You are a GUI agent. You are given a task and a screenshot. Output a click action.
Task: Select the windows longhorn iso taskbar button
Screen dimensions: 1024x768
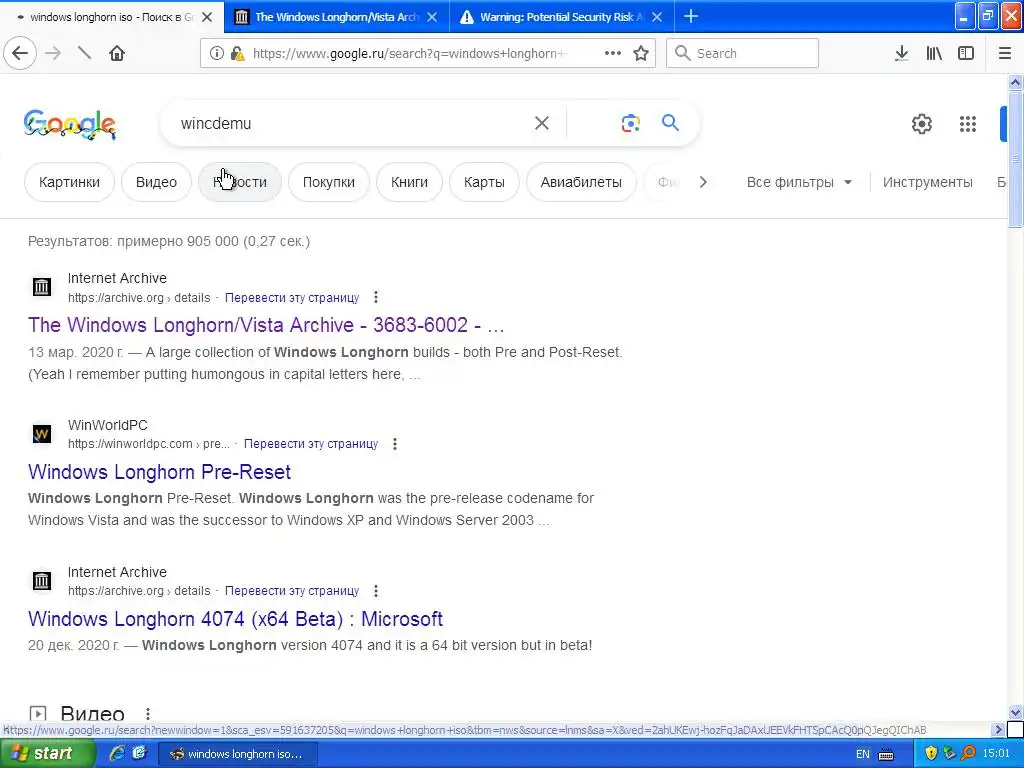(239, 754)
